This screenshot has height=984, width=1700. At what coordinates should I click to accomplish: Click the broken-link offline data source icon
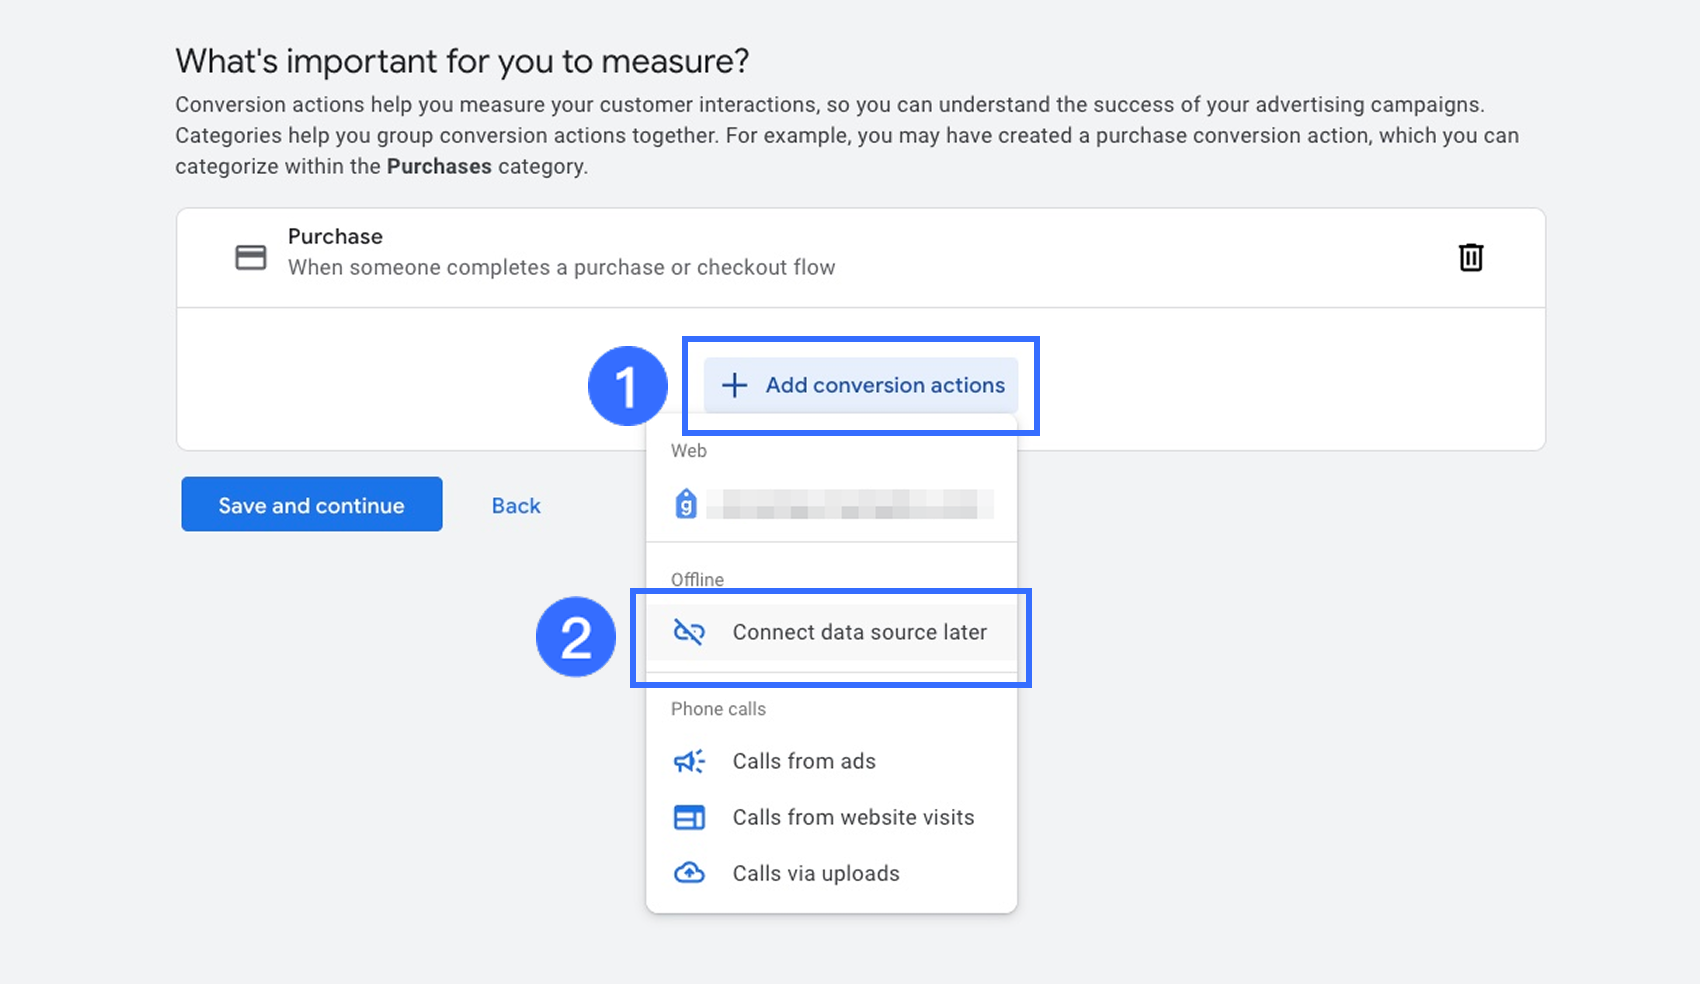pos(689,632)
